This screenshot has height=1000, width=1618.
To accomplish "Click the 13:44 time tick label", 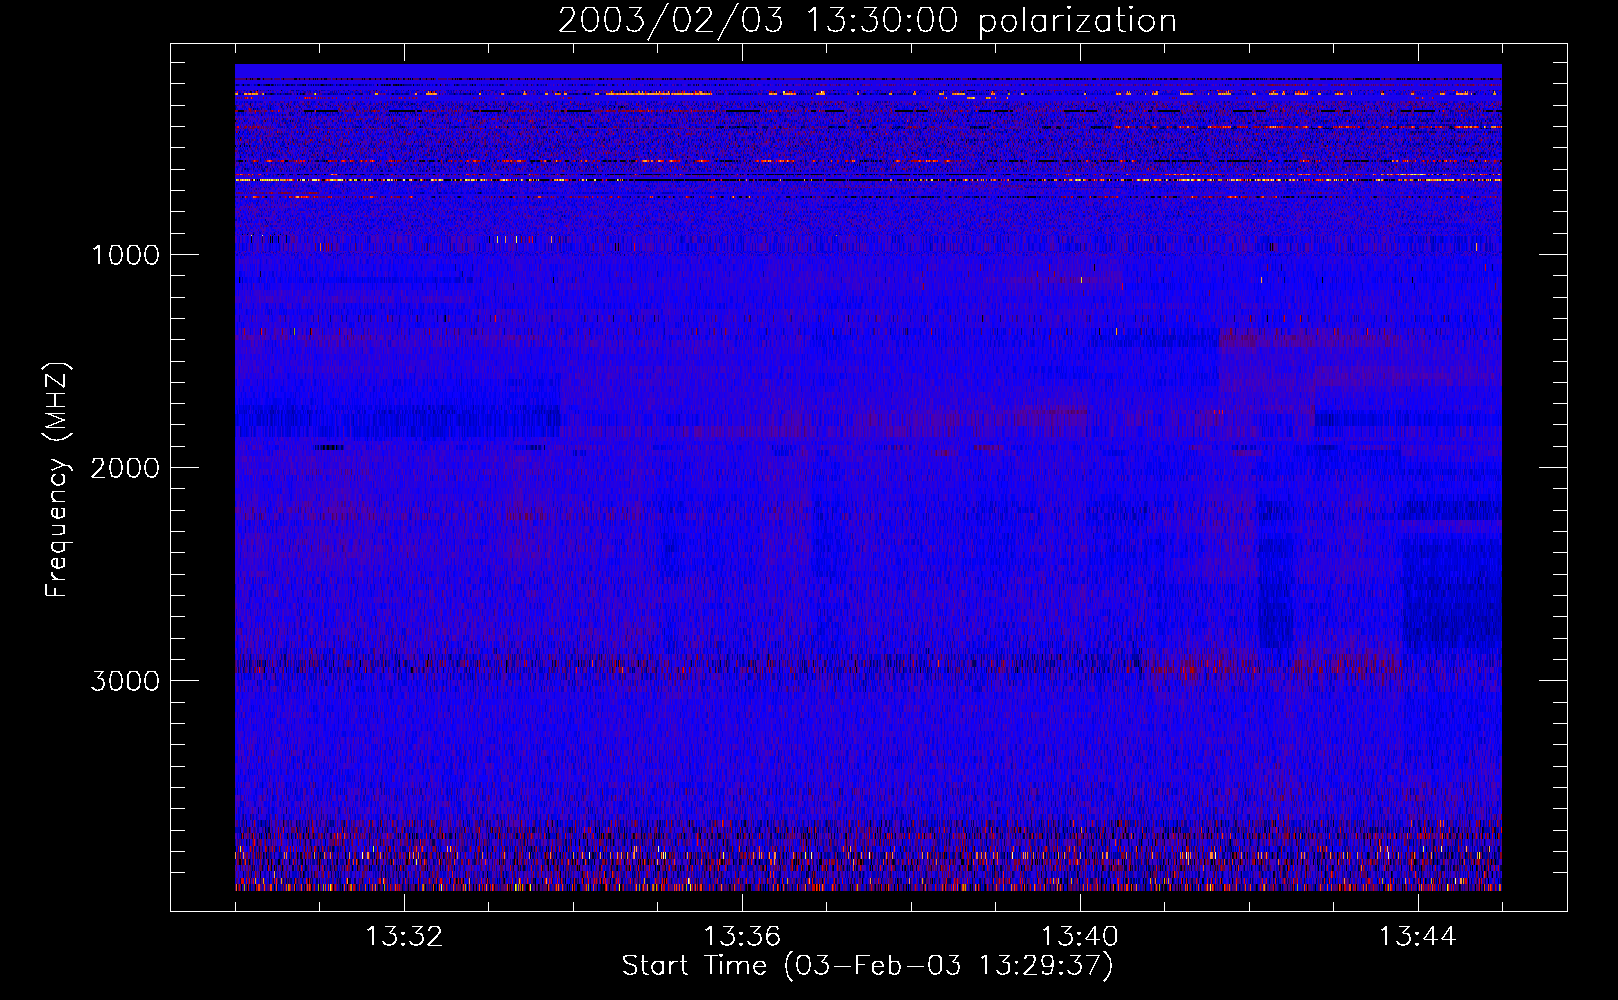I will tap(1418, 937).
